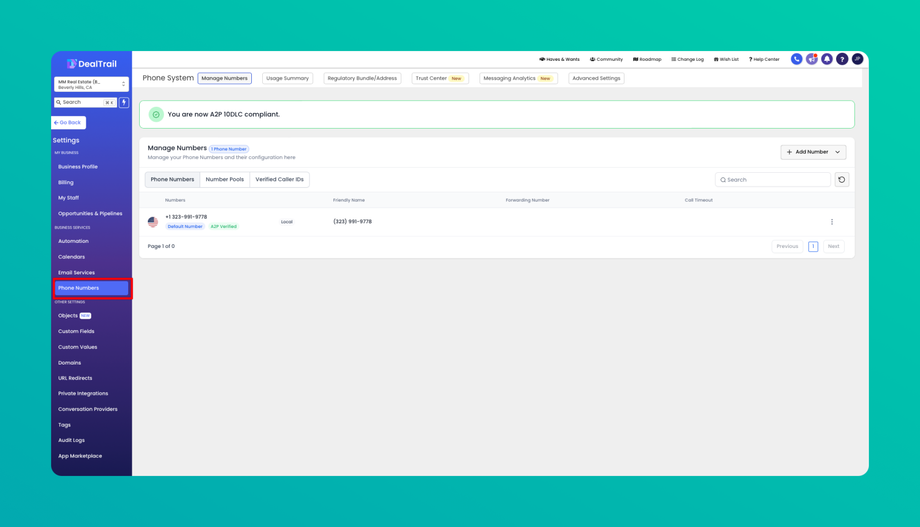Open the account location switcher dropdown
The height and width of the screenshot is (527, 920).
coord(91,85)
